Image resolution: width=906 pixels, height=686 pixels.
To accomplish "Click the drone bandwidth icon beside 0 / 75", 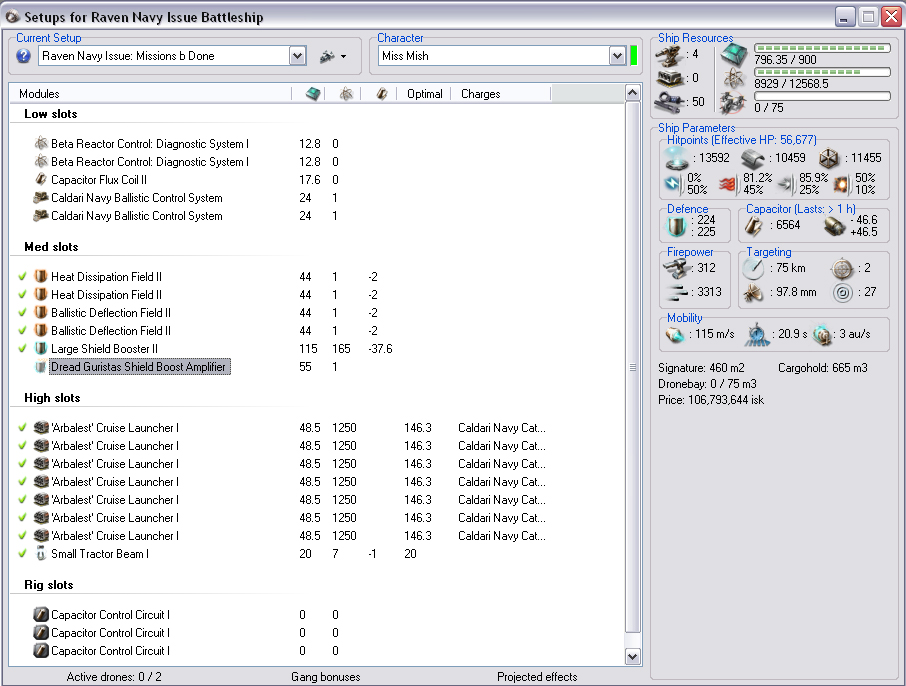I will click(x=734, y=102).
